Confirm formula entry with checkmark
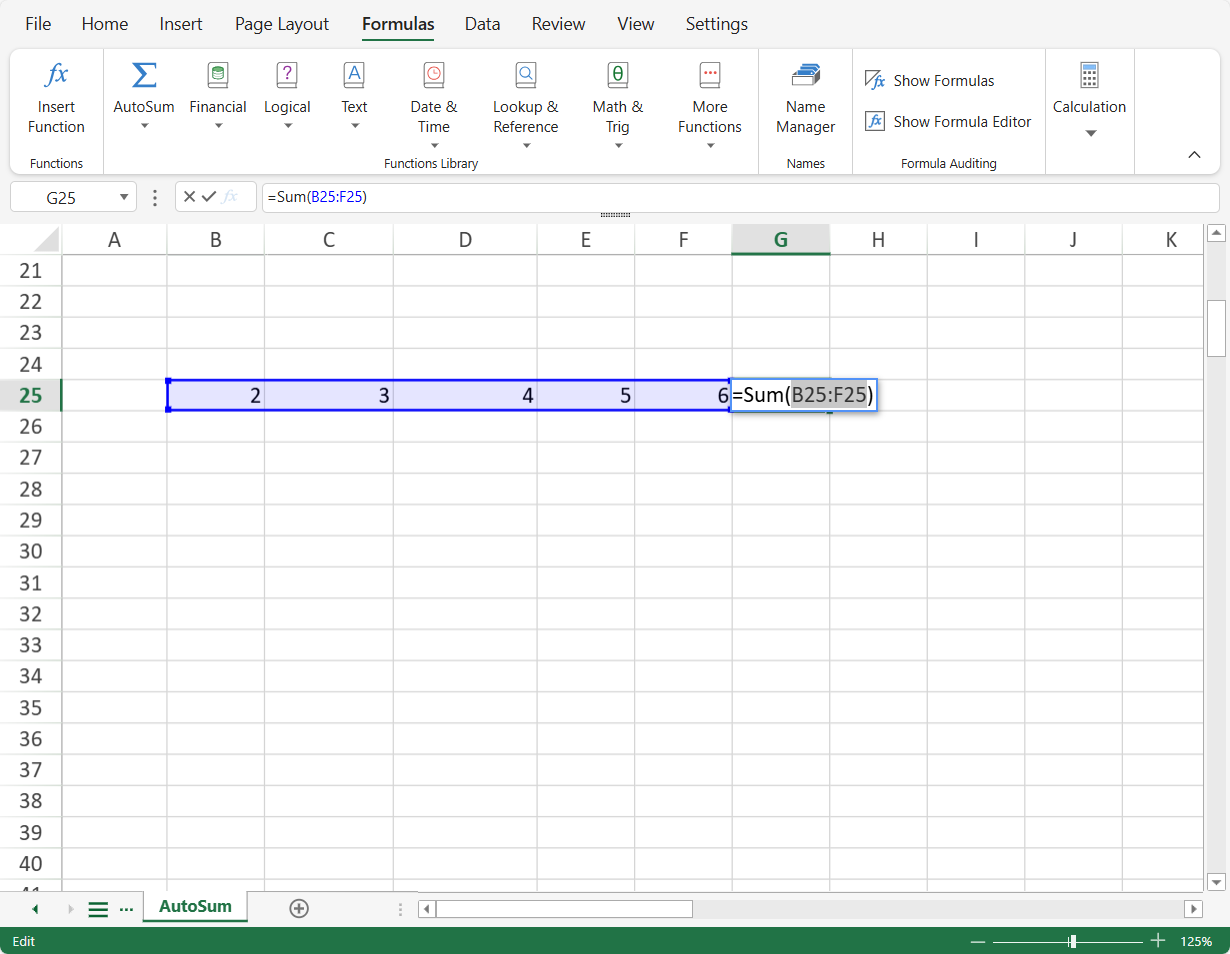Viewport: 1230px width, 954px height. tap(209, 197)
